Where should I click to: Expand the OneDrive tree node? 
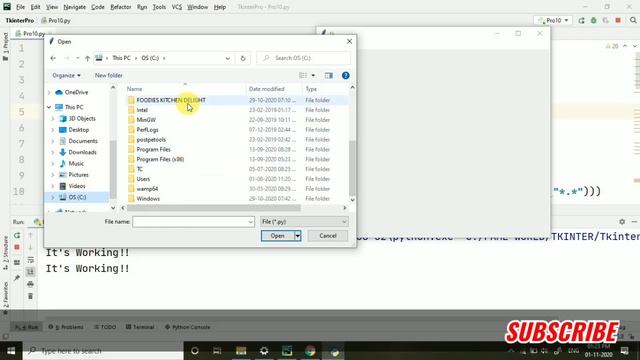[49, 92]
